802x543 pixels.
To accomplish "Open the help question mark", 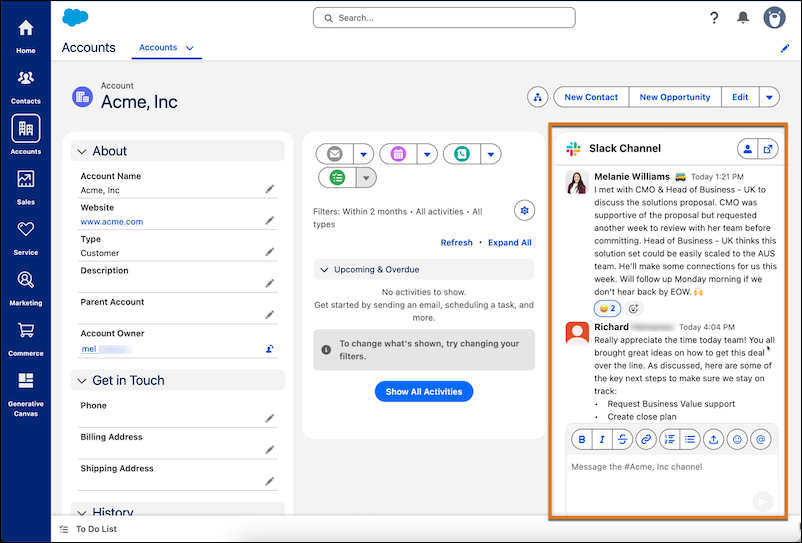I will [714, 18].
